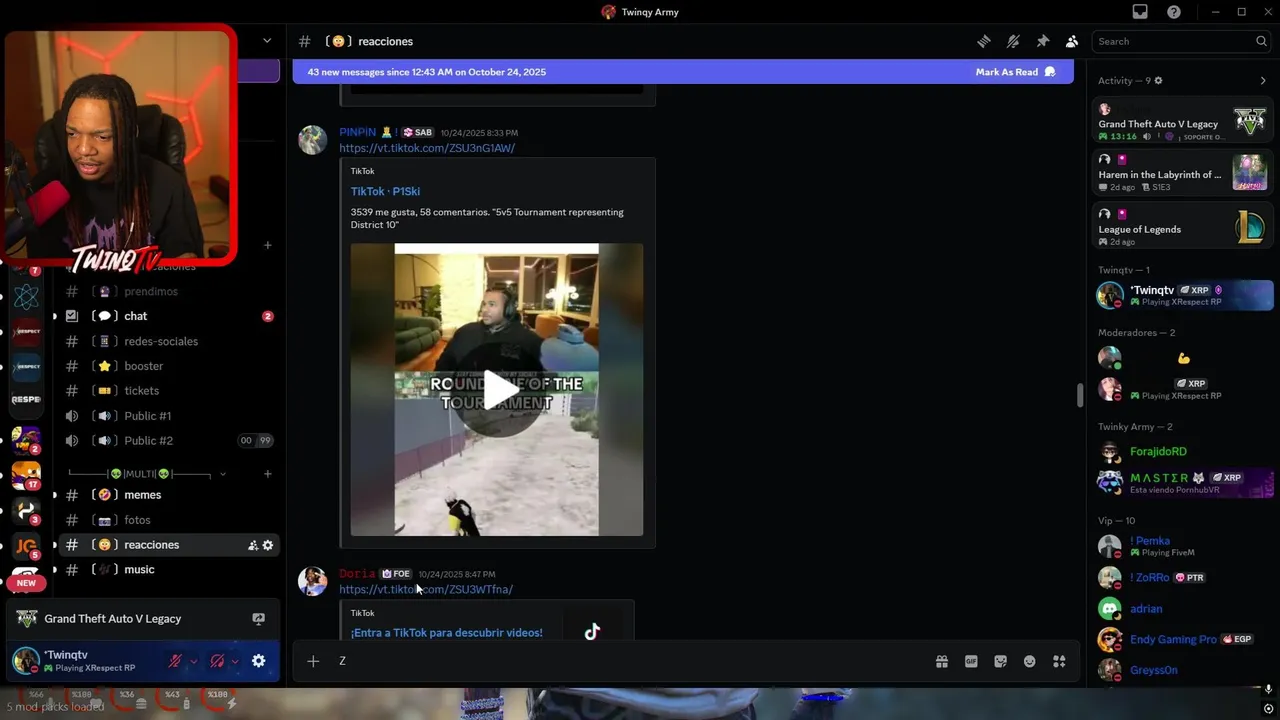This screenshot has height=720, width=1280.
Task: Open the sticker picker icon
Action: point(1000,661)
